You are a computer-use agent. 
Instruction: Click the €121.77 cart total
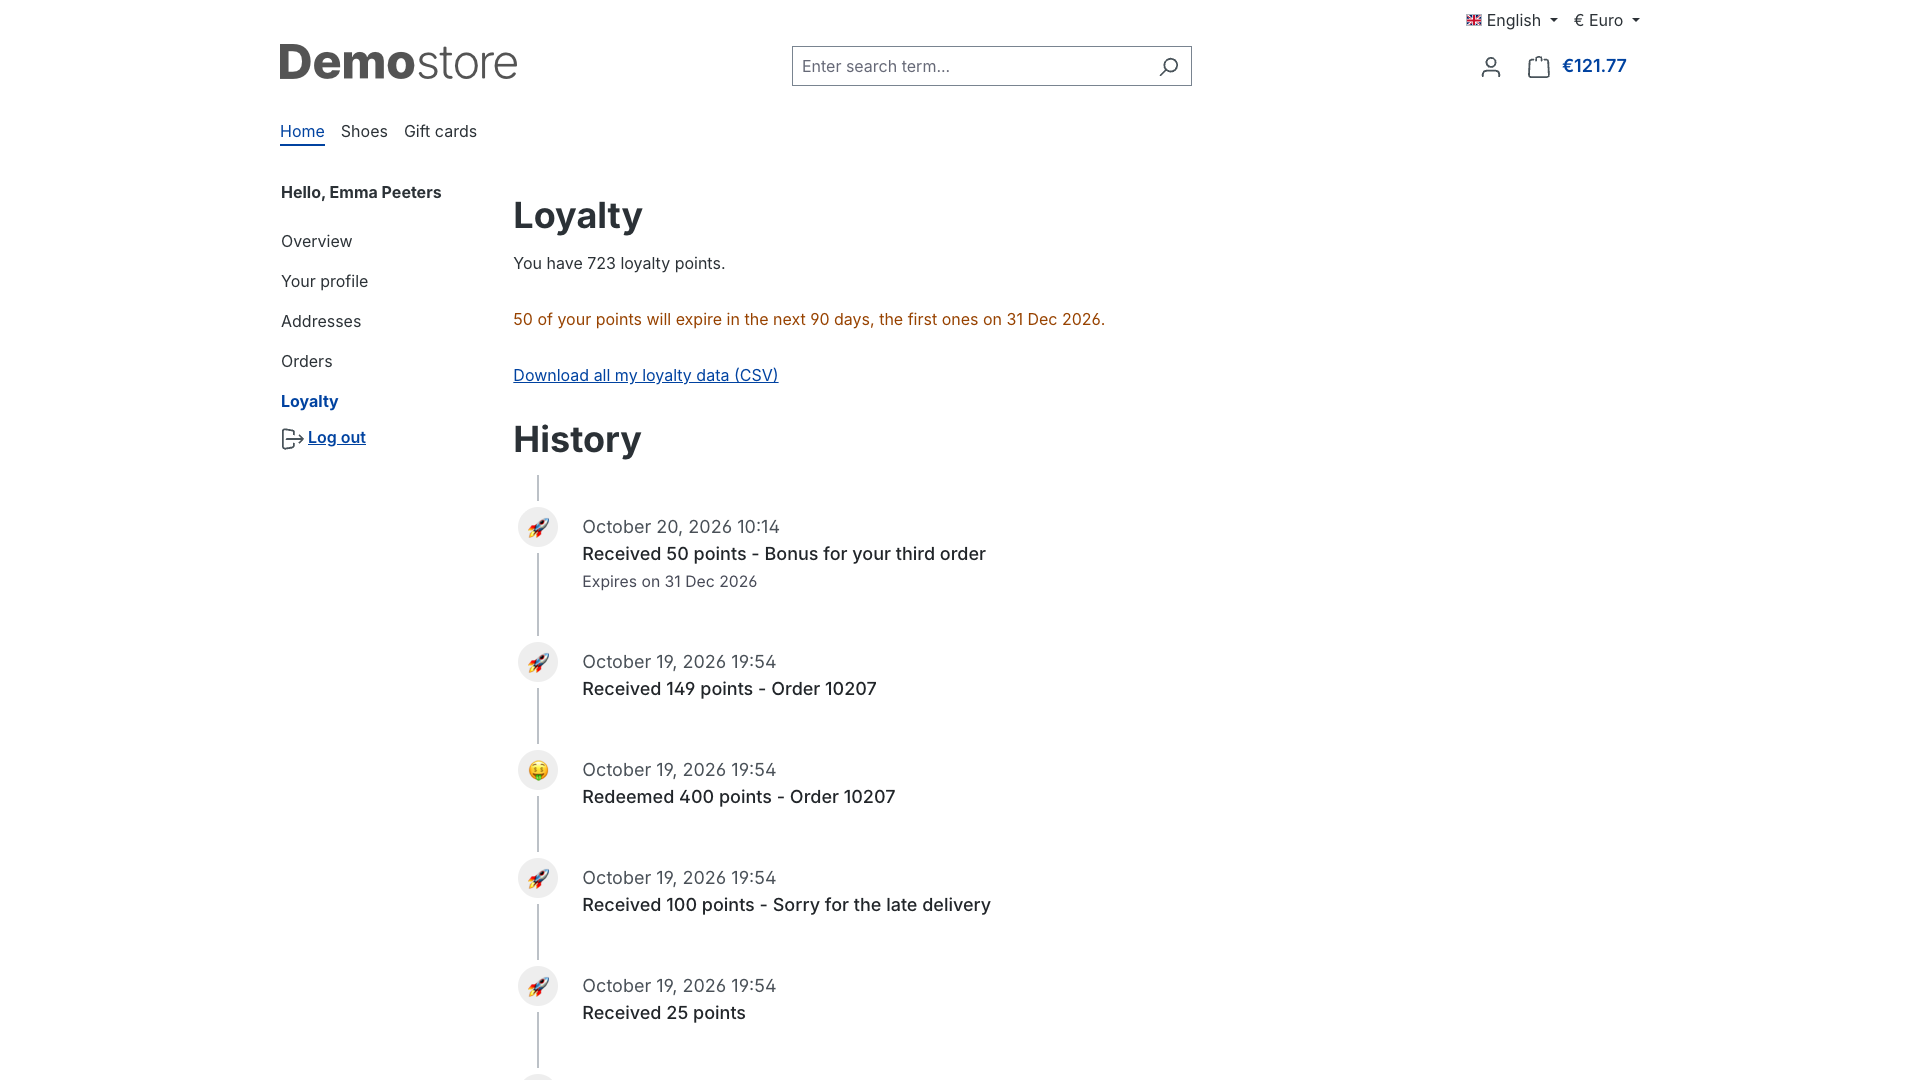[x=1594, y=66]
